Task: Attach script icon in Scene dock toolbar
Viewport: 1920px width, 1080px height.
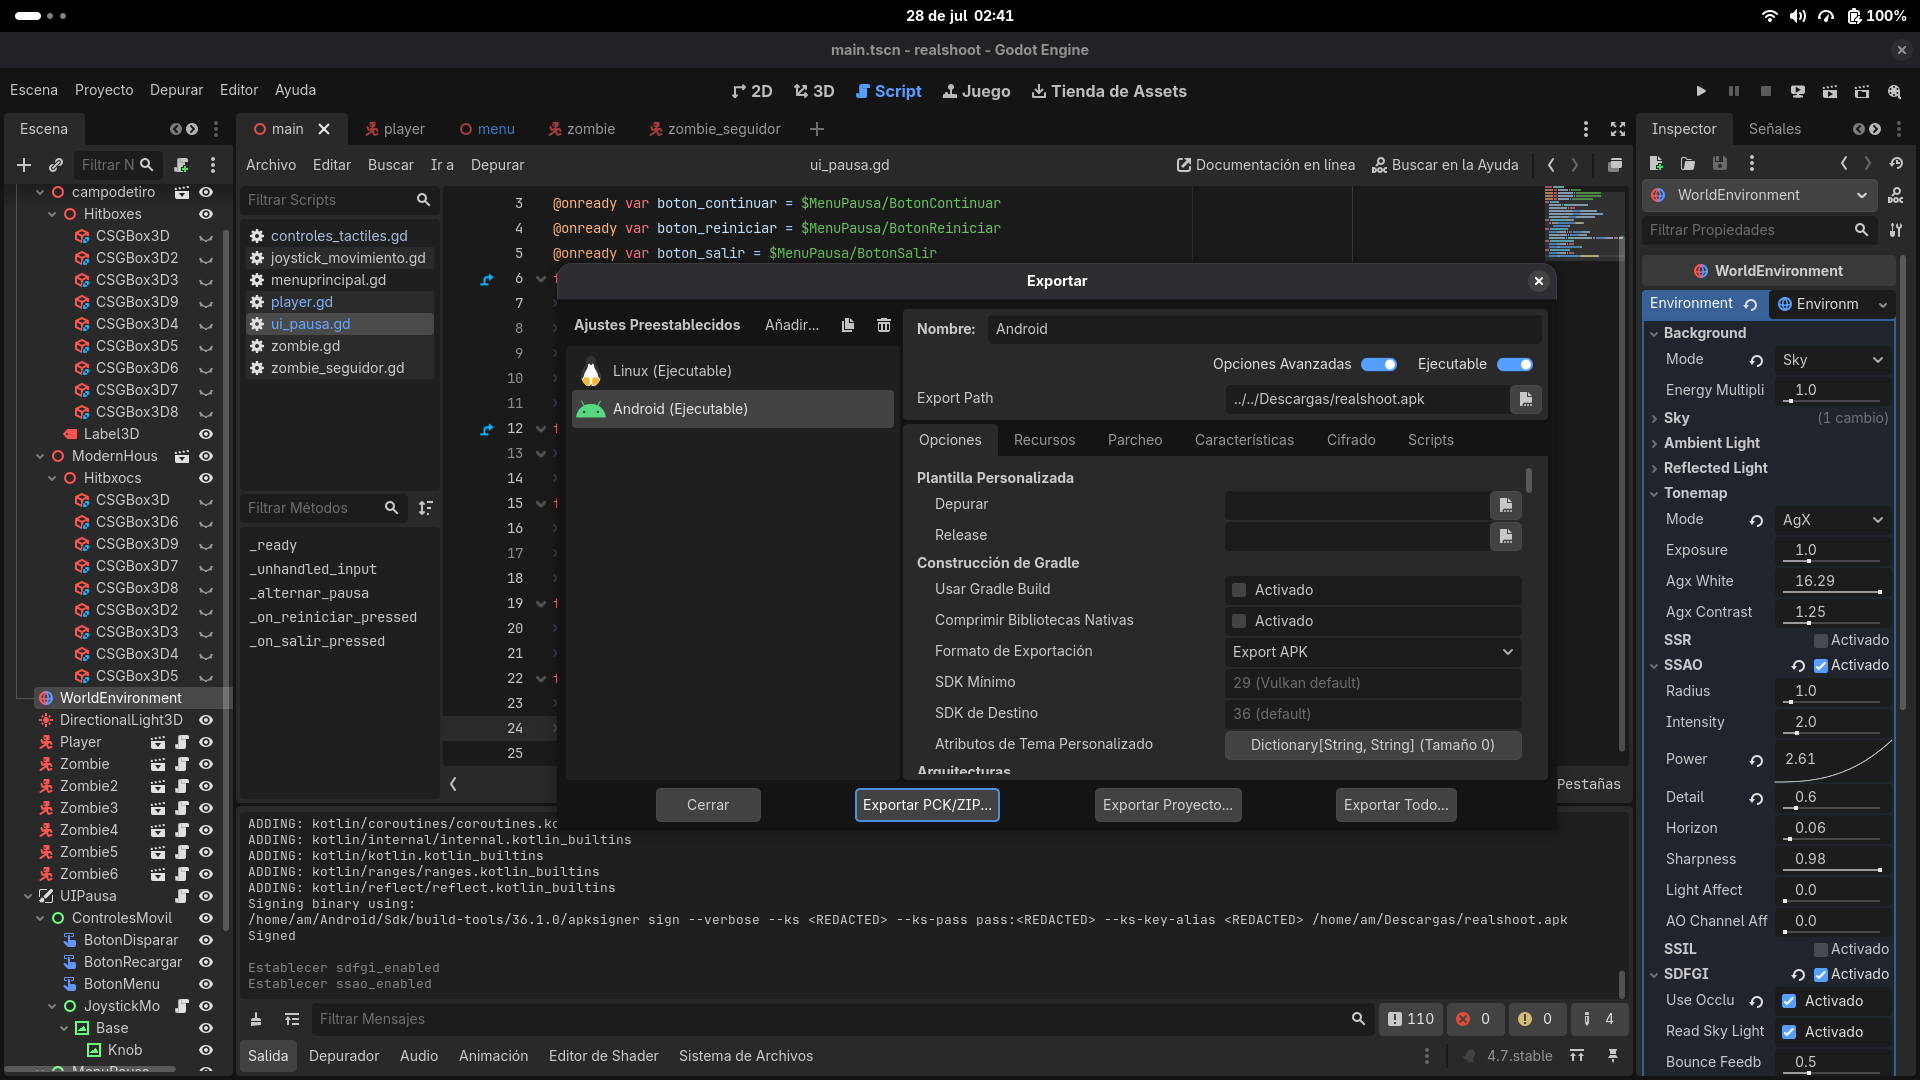Action: 181,165
